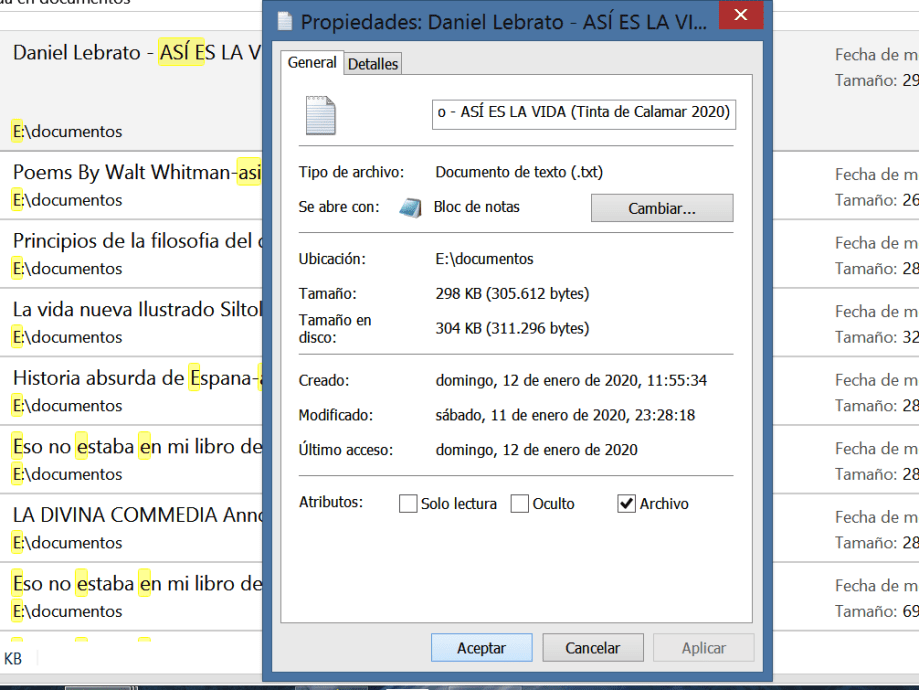This screenshot has width=919, height=690.
Task: Close the Propiedades dialog with the red X
Action: 740,16
